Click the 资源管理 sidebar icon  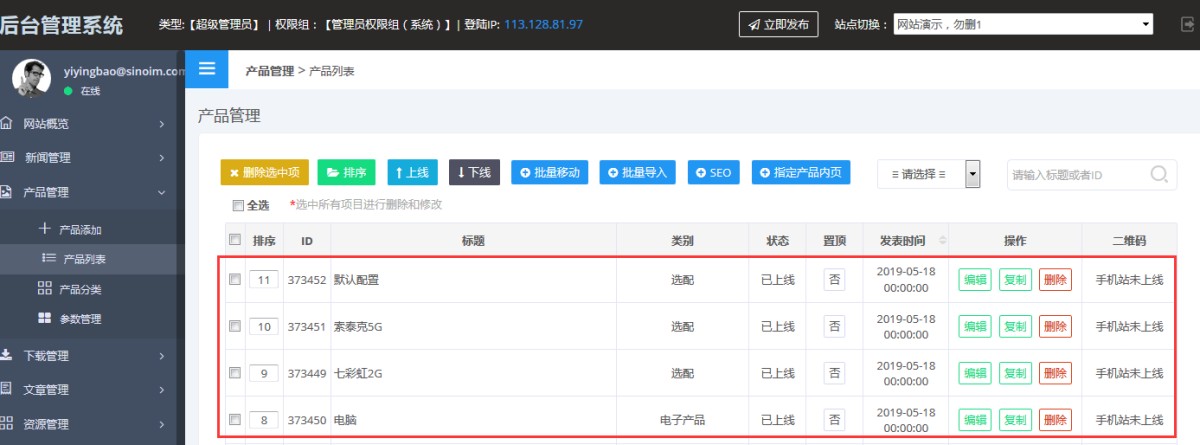[x=7, y=423]
